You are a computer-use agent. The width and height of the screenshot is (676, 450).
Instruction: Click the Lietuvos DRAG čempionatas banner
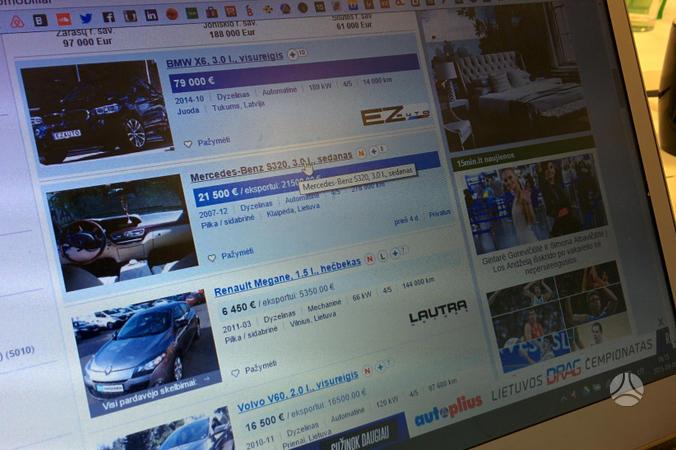571,371
